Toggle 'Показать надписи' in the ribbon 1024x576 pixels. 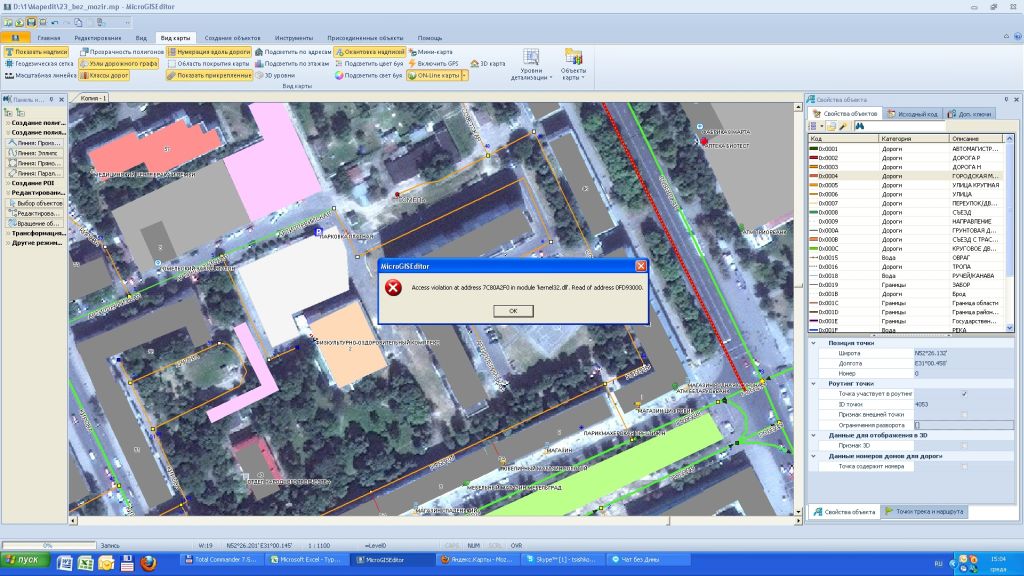coord(38,51)
